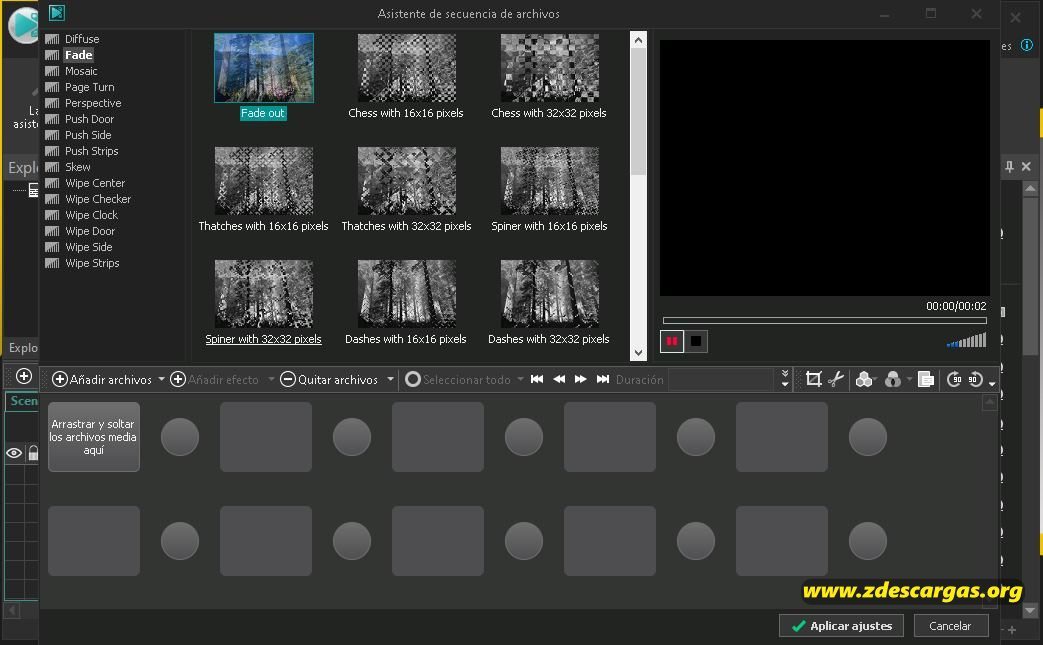This screenshot has height=645, width=1043.
Task: Click Añadir archivos button
Action: 102,380
